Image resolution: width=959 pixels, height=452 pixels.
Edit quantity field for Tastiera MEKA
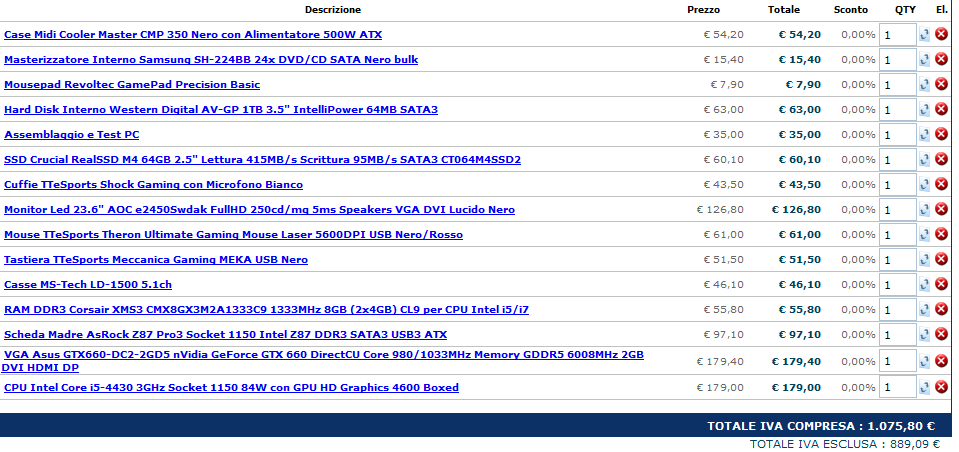click(898, 261)
